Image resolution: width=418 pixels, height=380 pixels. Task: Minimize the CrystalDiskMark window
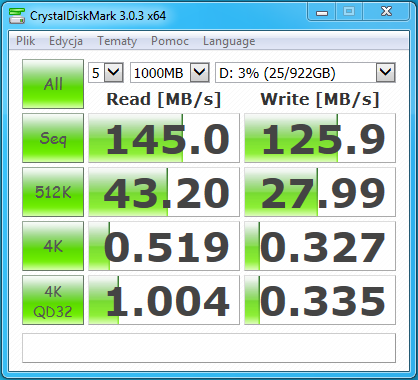pos(322,13)
